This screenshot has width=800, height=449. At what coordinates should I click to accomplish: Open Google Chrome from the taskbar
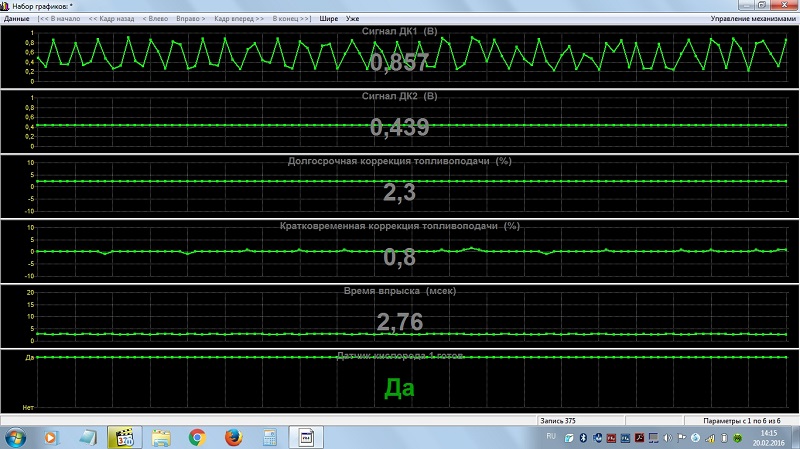(x=197, y=437)
